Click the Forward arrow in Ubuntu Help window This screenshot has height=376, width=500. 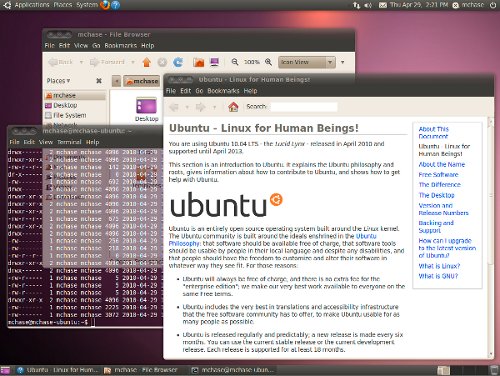click(201, 107)
